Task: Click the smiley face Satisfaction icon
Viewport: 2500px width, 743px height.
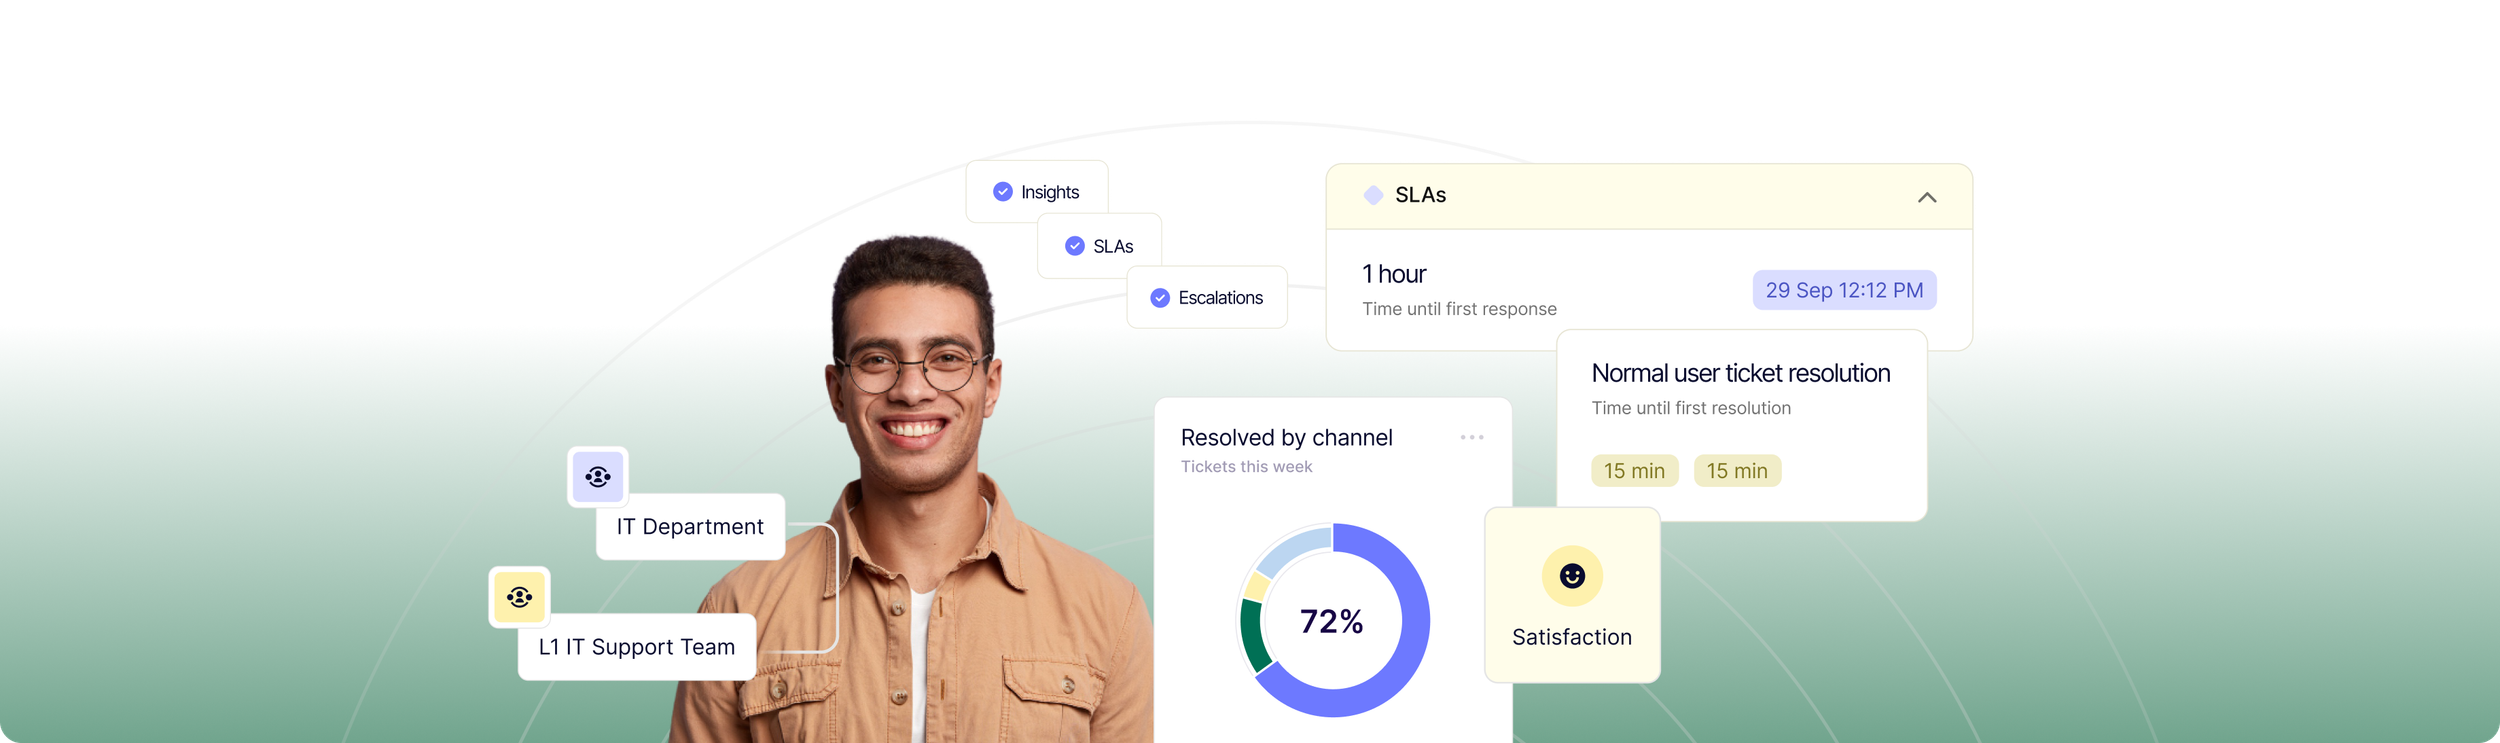Action: (1572, 576)
